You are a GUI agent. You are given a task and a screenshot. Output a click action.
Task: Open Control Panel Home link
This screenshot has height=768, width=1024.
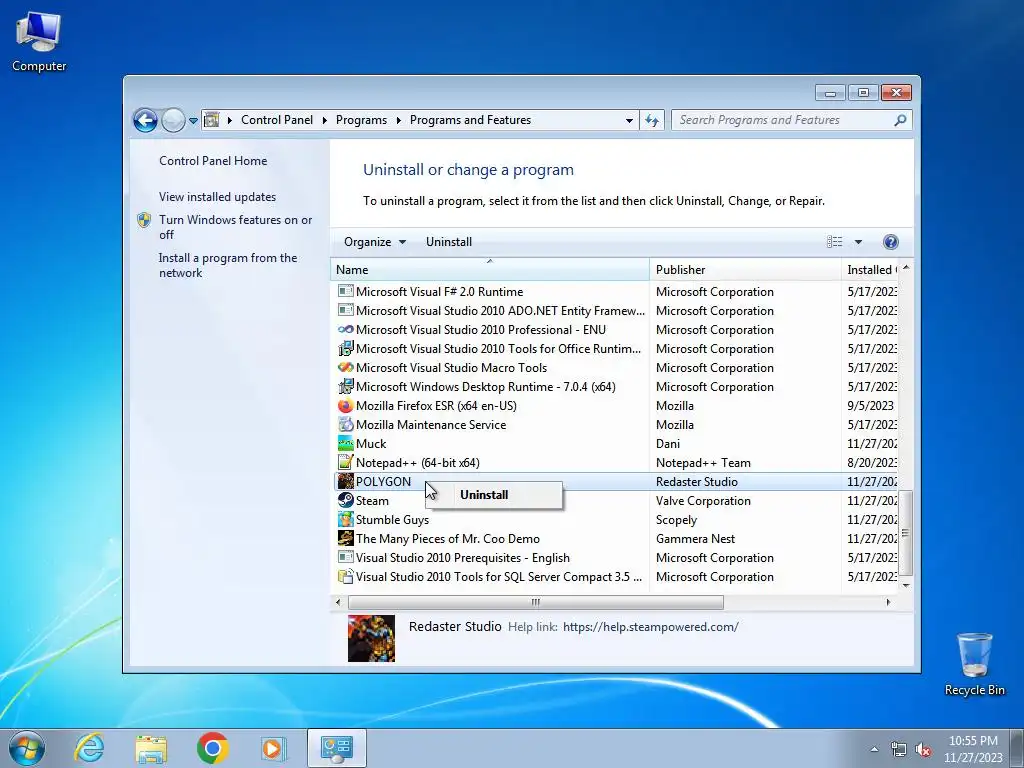213,161
